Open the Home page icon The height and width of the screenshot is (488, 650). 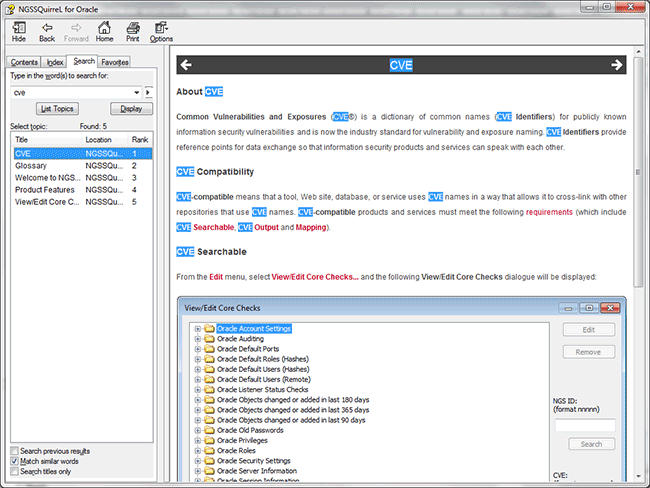tap(104, 32)
